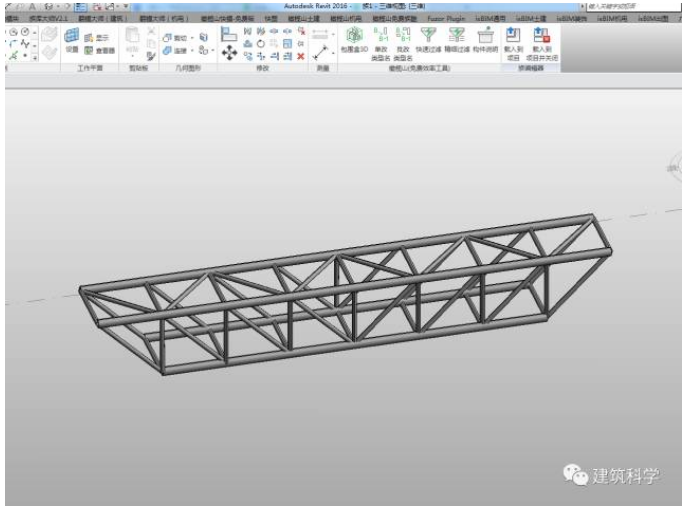Click the Measure distance tool icon
Viewport: 687px width, 509px height.
pyautogui.click(x=322, y=34)
